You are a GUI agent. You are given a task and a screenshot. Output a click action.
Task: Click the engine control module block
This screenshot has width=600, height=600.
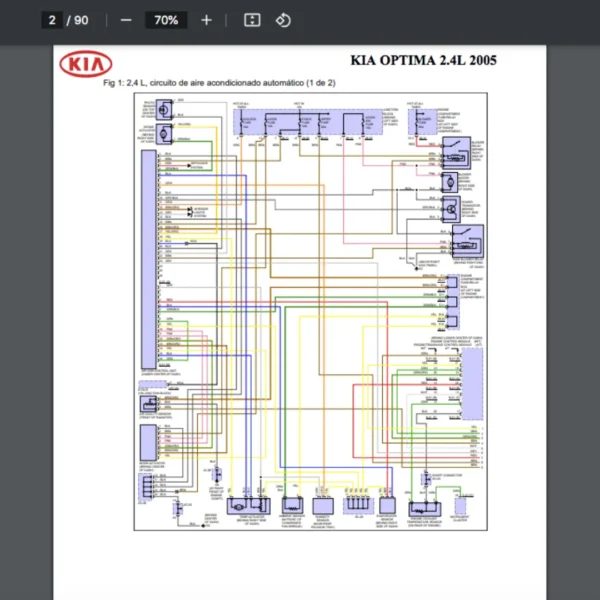pyautogui.click(x=471, y=372)
